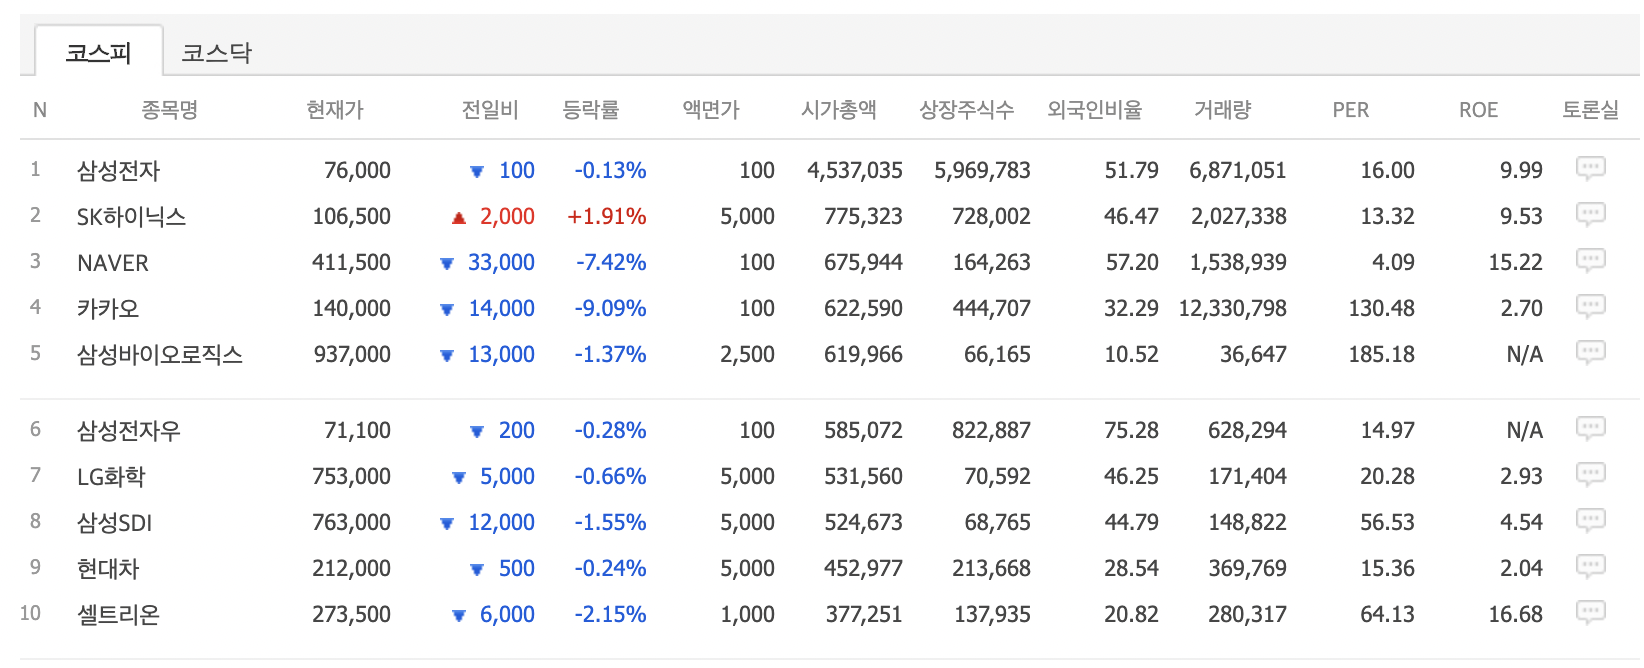1644x668 pixels.
Task: Open the 삼성전자 stock link
Action: tap(118, 171)
